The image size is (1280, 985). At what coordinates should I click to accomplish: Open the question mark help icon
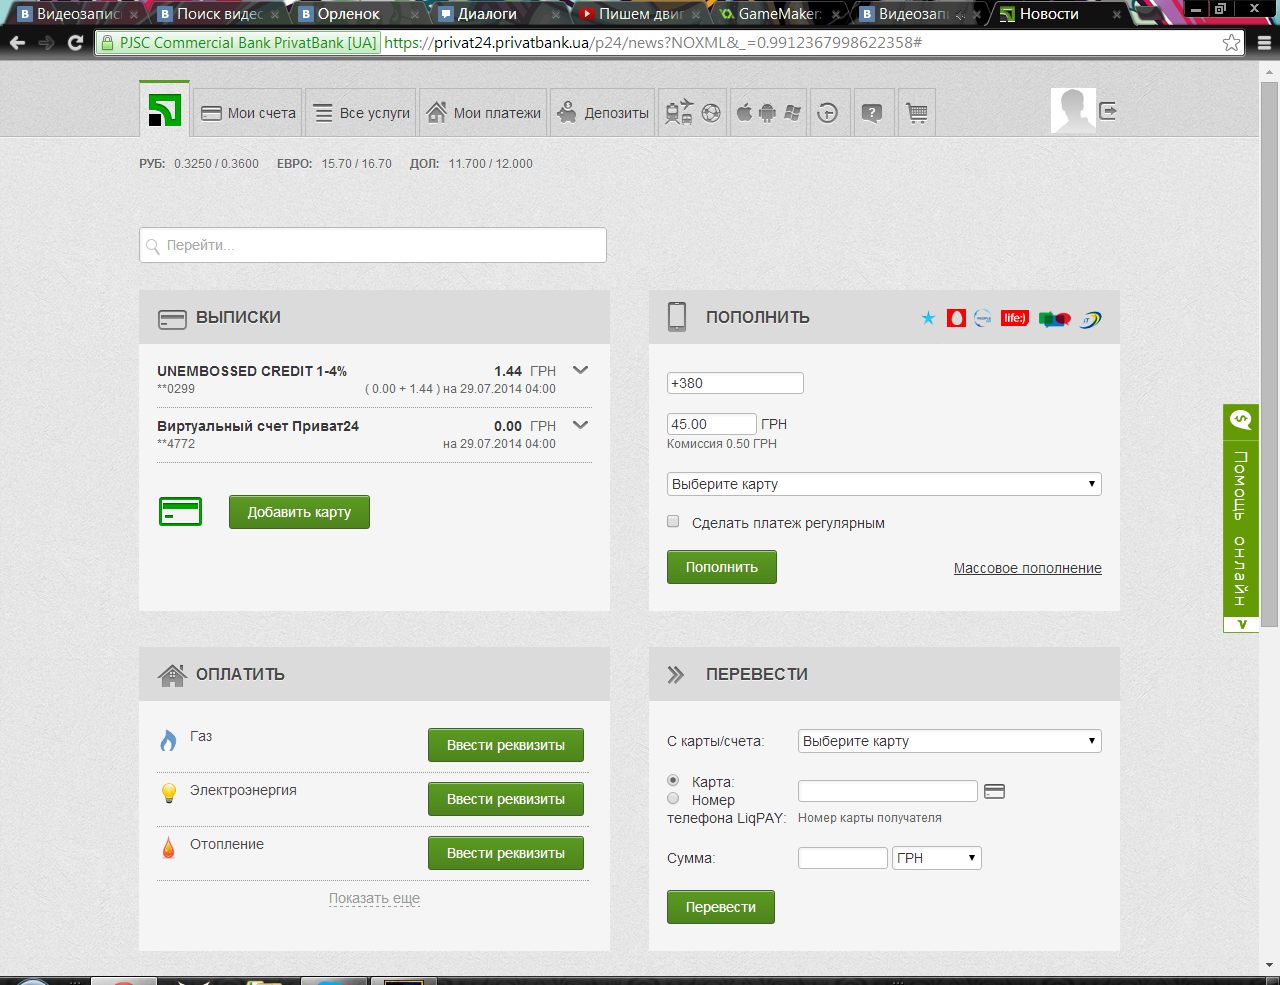point(872,113)
